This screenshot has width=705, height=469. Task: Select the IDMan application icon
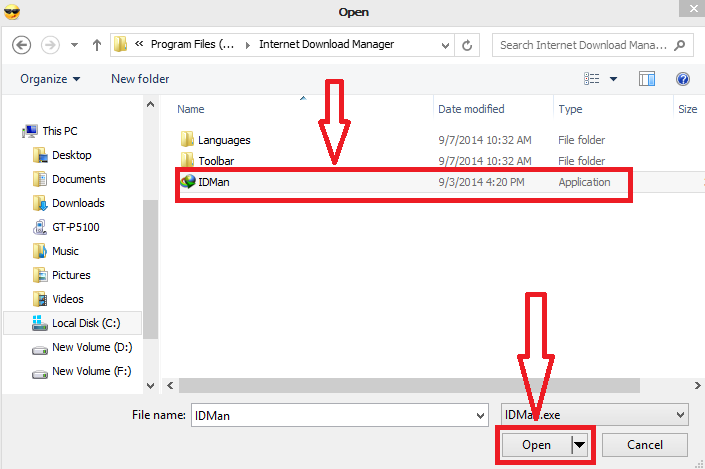[x=188, y=182]
